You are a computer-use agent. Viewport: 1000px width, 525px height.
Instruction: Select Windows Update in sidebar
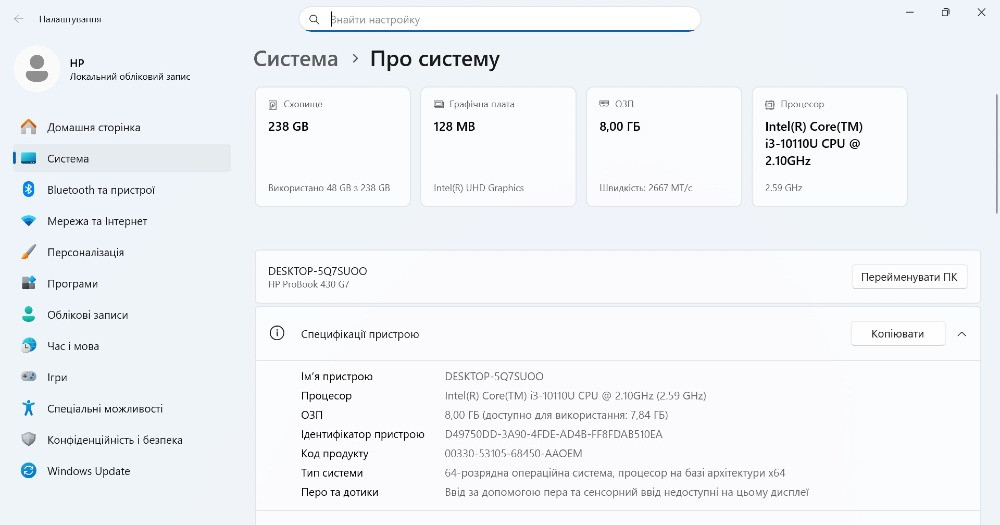[122, 471]
